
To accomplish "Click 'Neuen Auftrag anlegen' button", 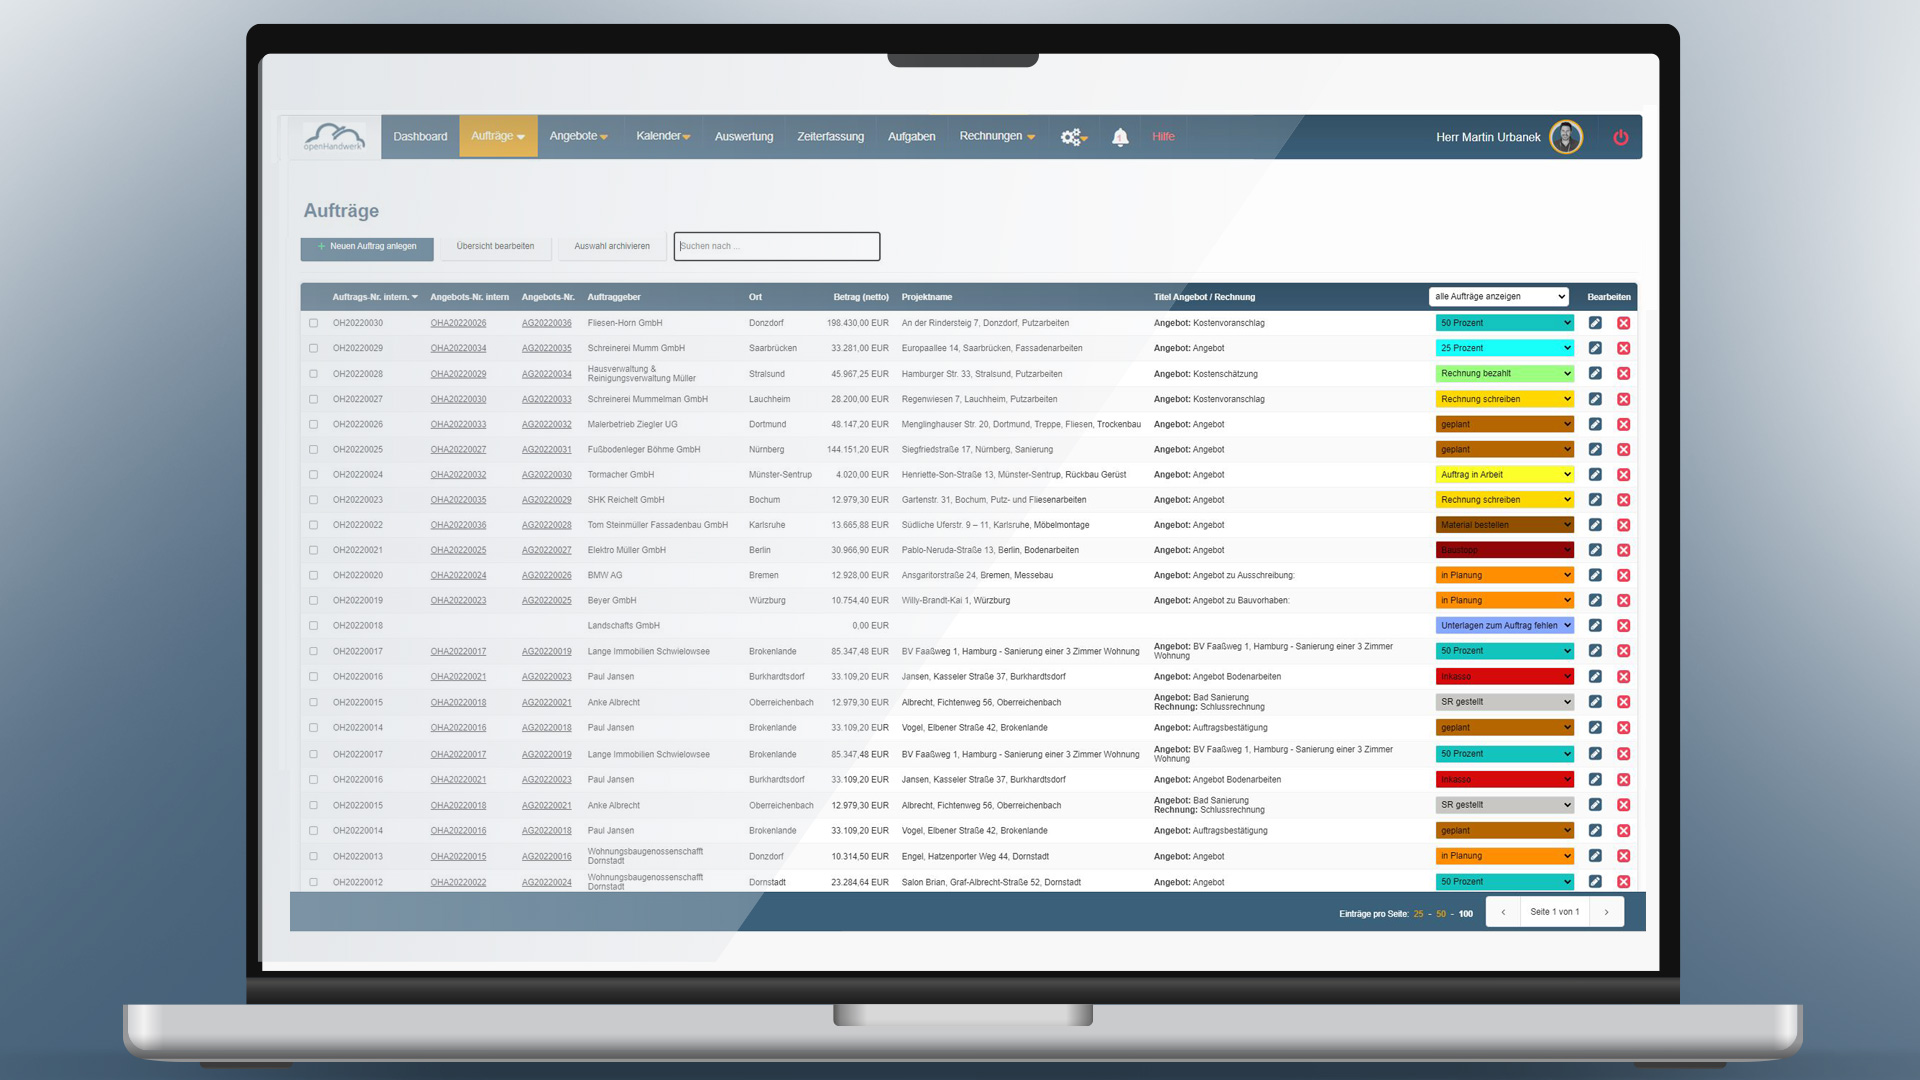I will pyautogui.click(x=367, y=246).
